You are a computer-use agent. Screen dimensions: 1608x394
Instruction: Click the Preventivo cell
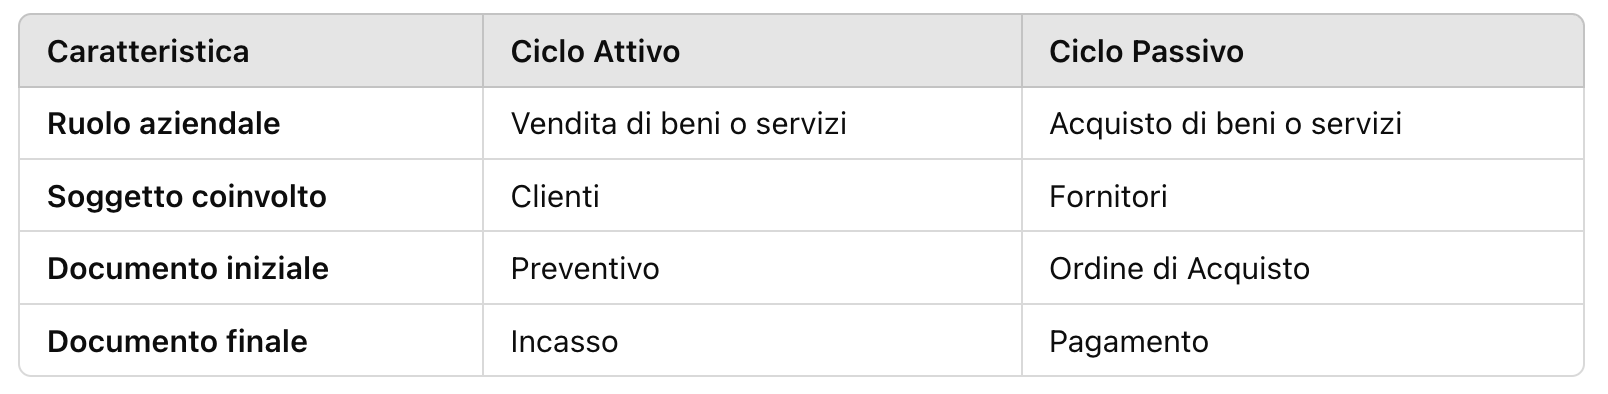[x=585, y=268]
